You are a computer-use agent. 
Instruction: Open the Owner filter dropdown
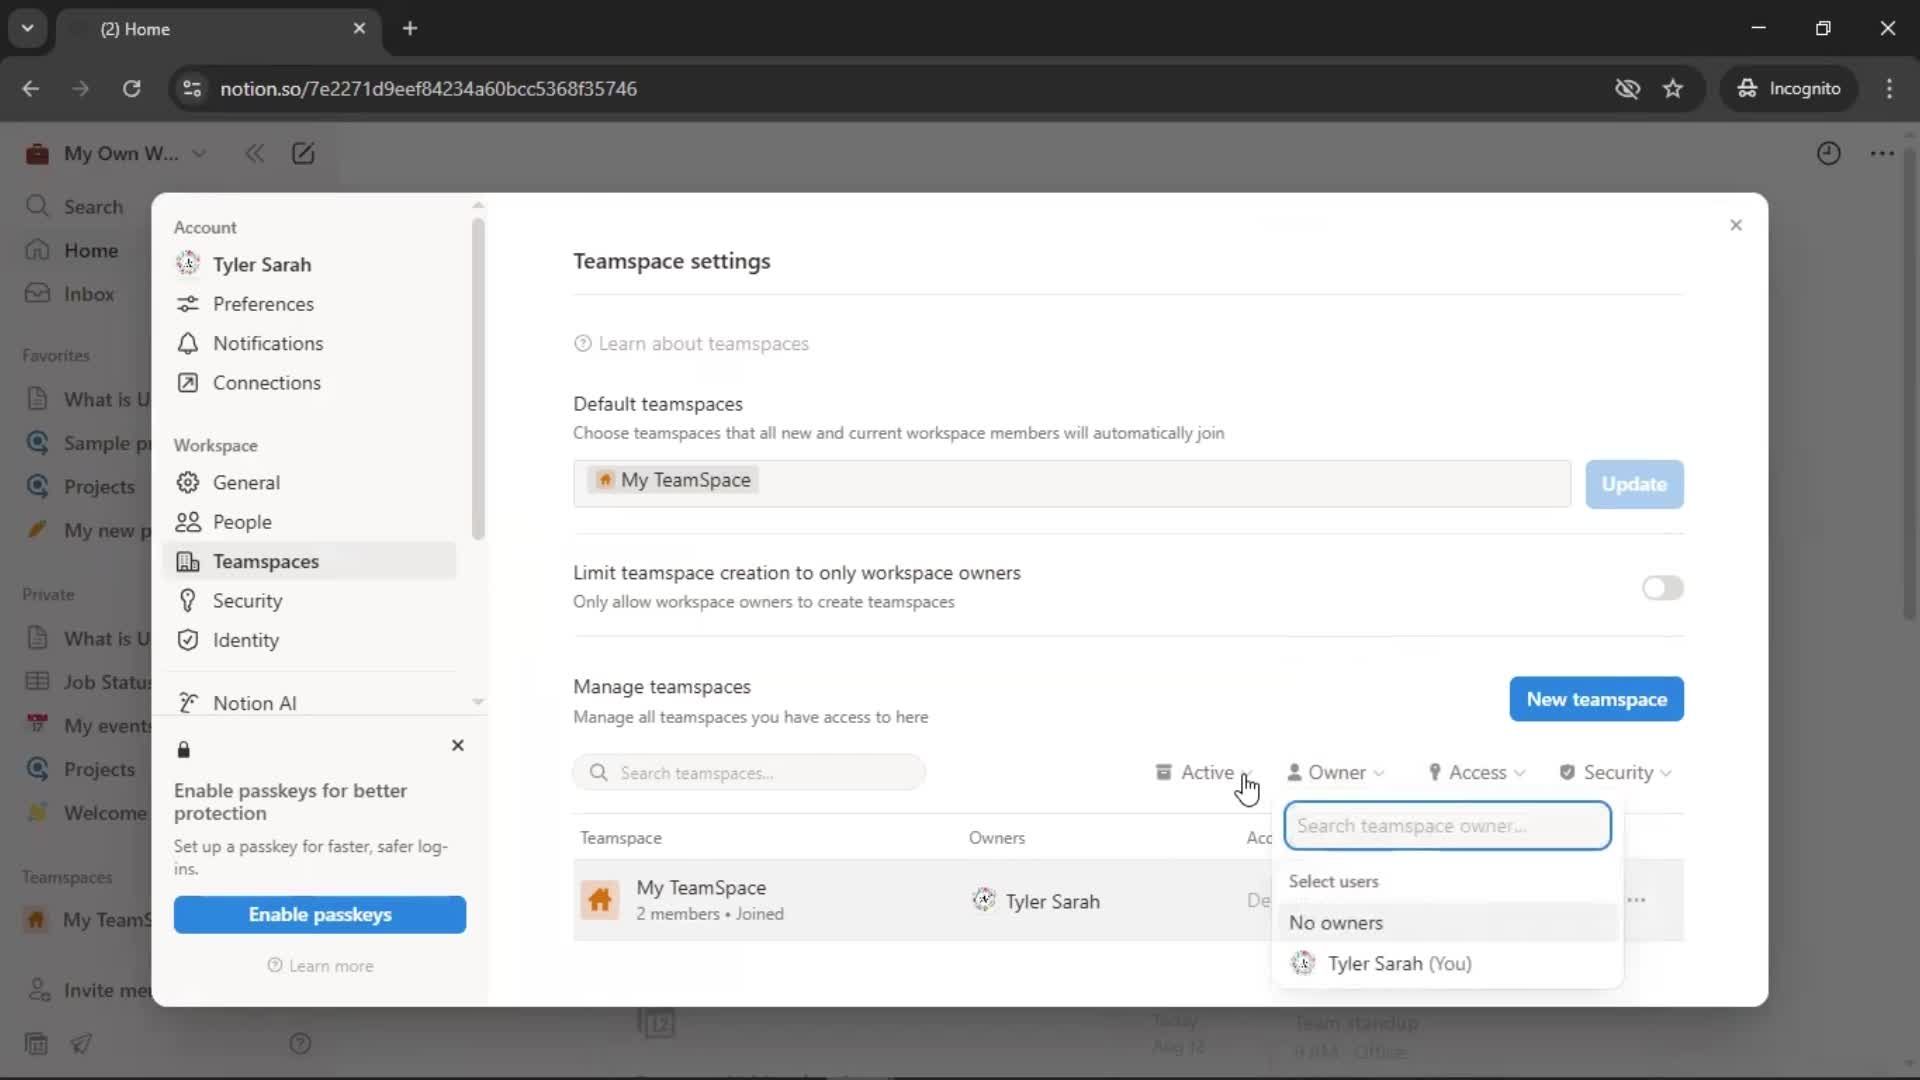click(1336, 772)
